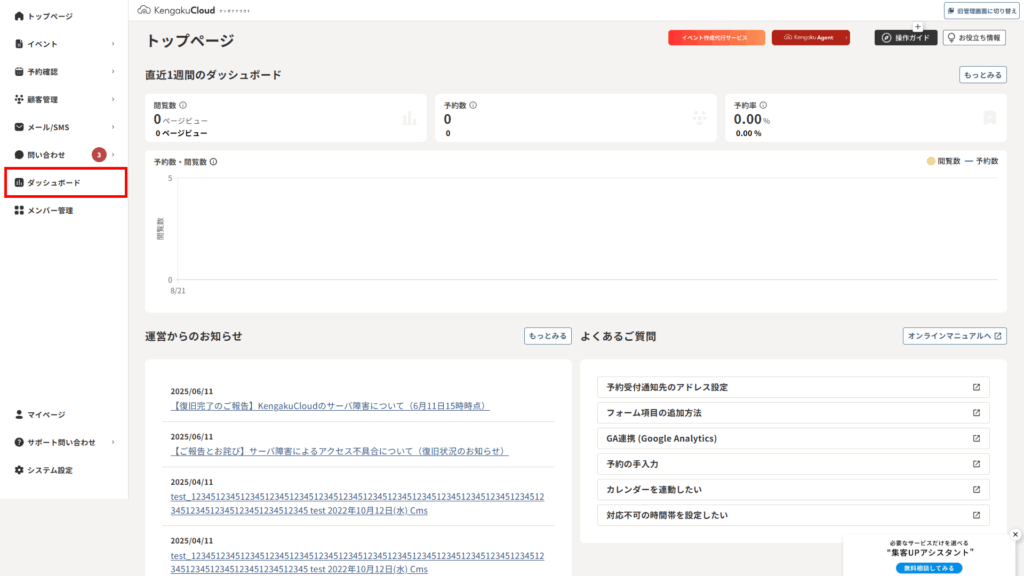This screenshot has height=576, width=1024.
Task: Expand the 顧客管理 menu chevron
Action: [113, 100]
